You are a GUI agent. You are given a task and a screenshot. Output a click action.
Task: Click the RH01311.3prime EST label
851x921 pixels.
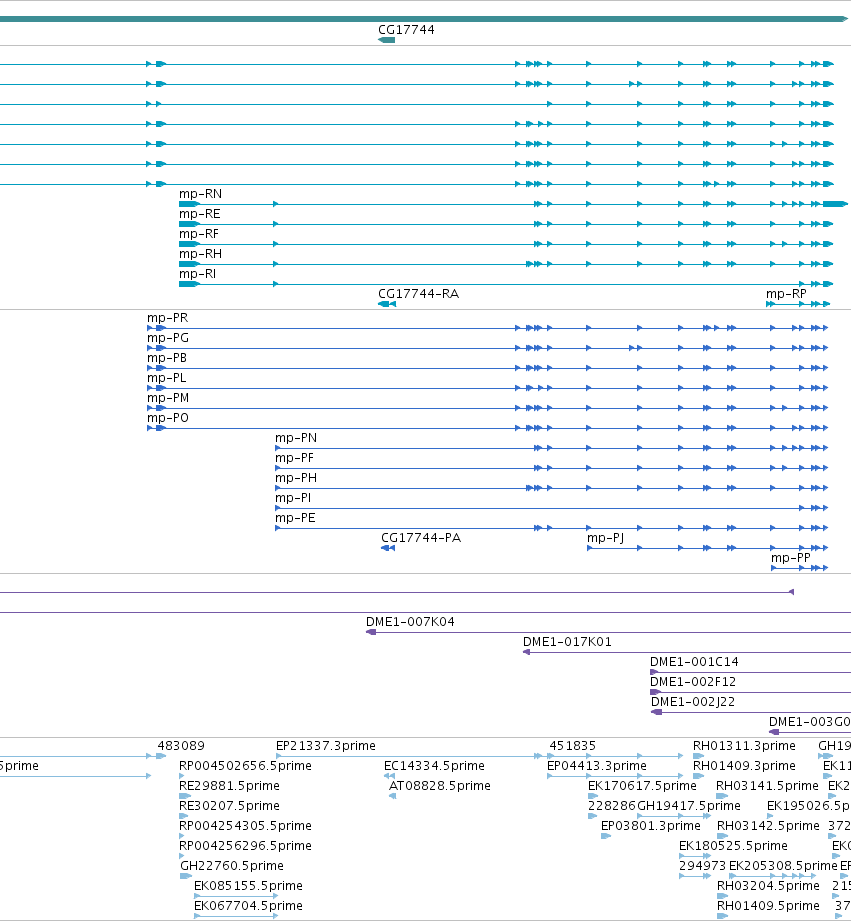click(x=744, y=745)
